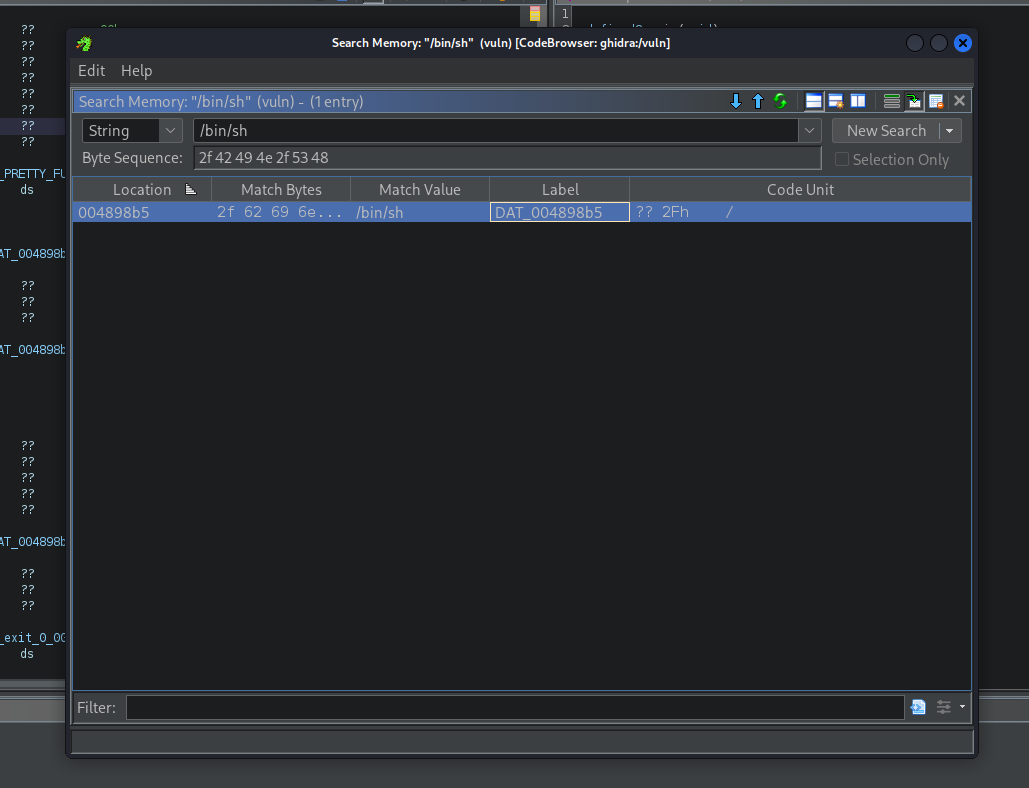
Task: Click the blue up arrow previous-match icon
Action: pos(758,101)
